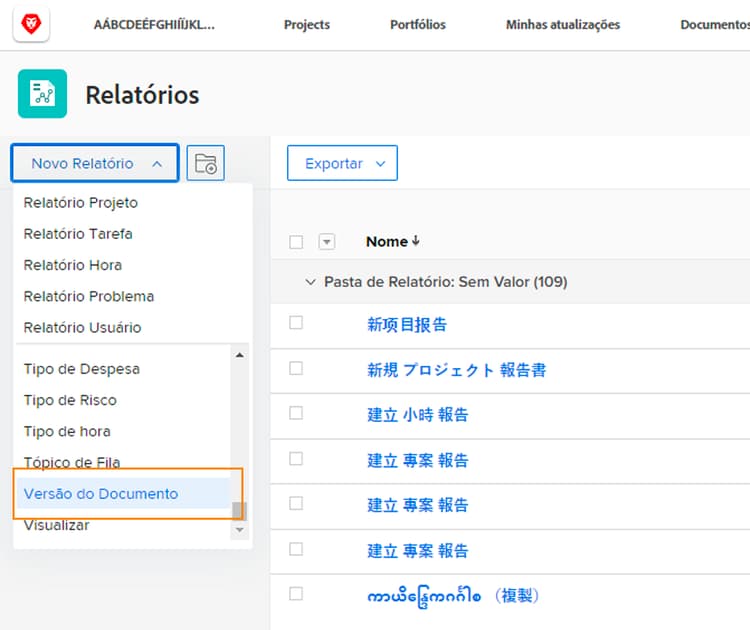
Task: Tick the first 建立 專案 報告 row's checkbox
Action: pyautogui.click(x=296, y=459)
